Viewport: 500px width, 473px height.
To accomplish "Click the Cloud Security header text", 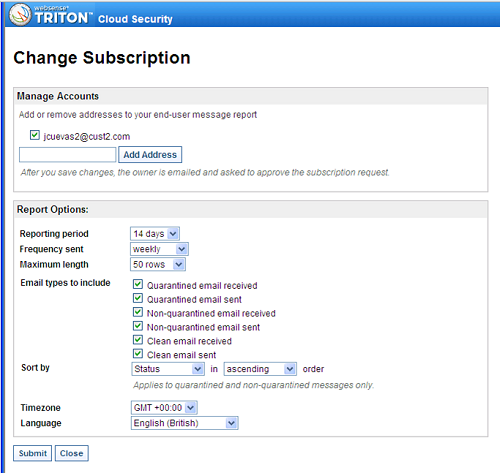I will [135, 19].
